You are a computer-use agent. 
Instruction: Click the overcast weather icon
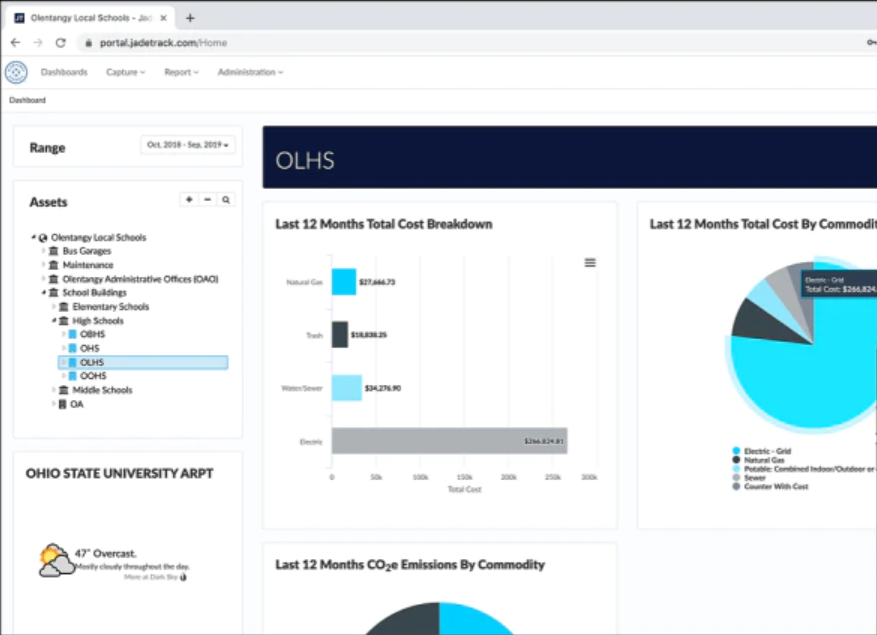tap(55, 561)
